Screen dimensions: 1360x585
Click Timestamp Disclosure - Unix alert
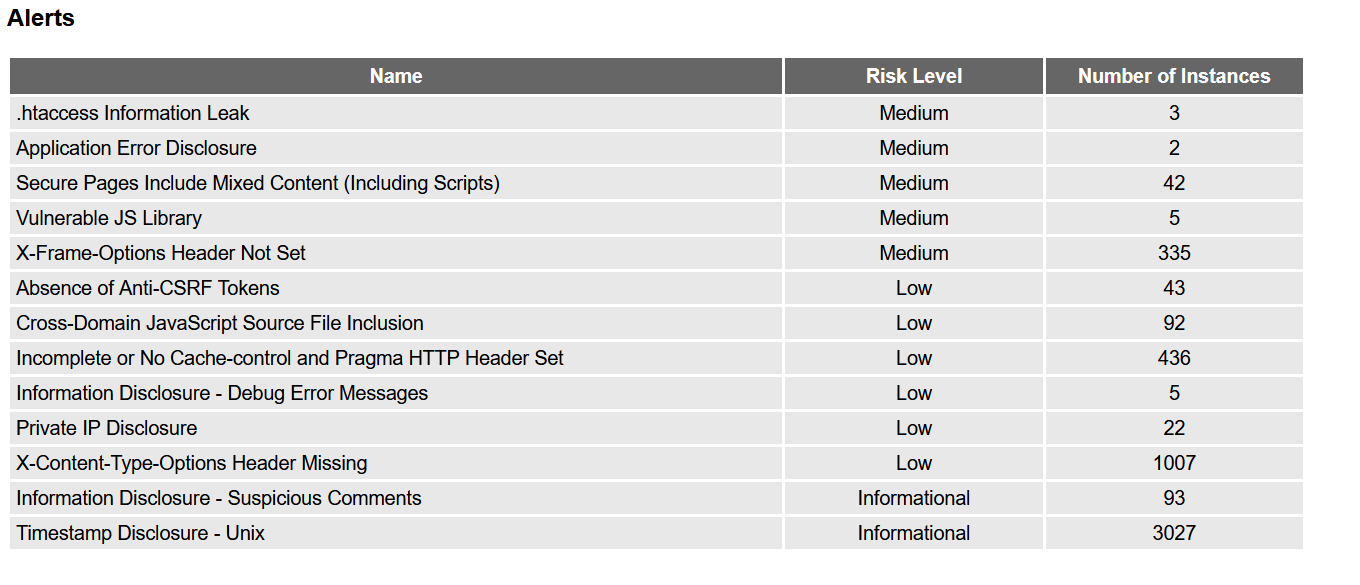tap(141, 533)
